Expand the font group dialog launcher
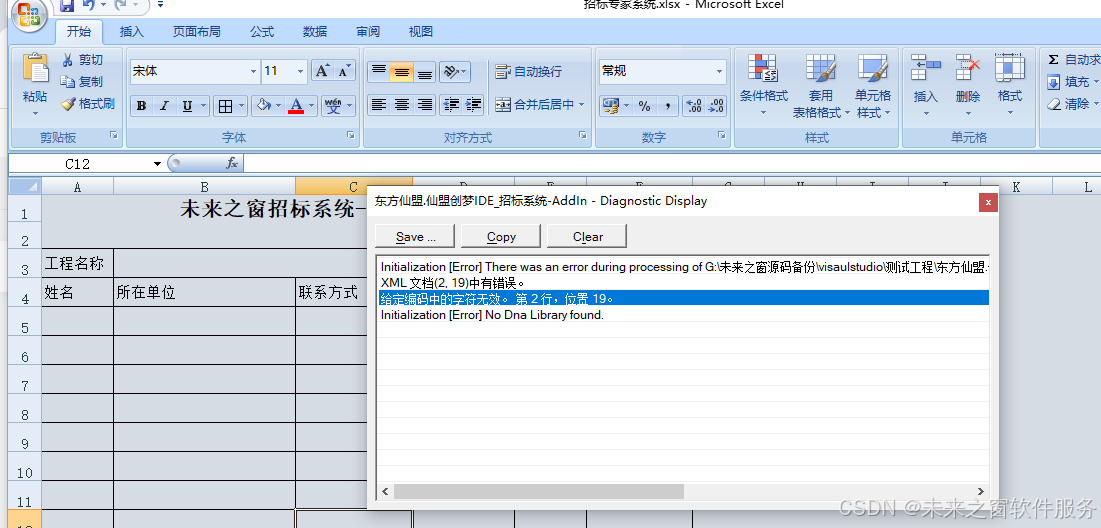The image size is (1101, 528). 350,136
